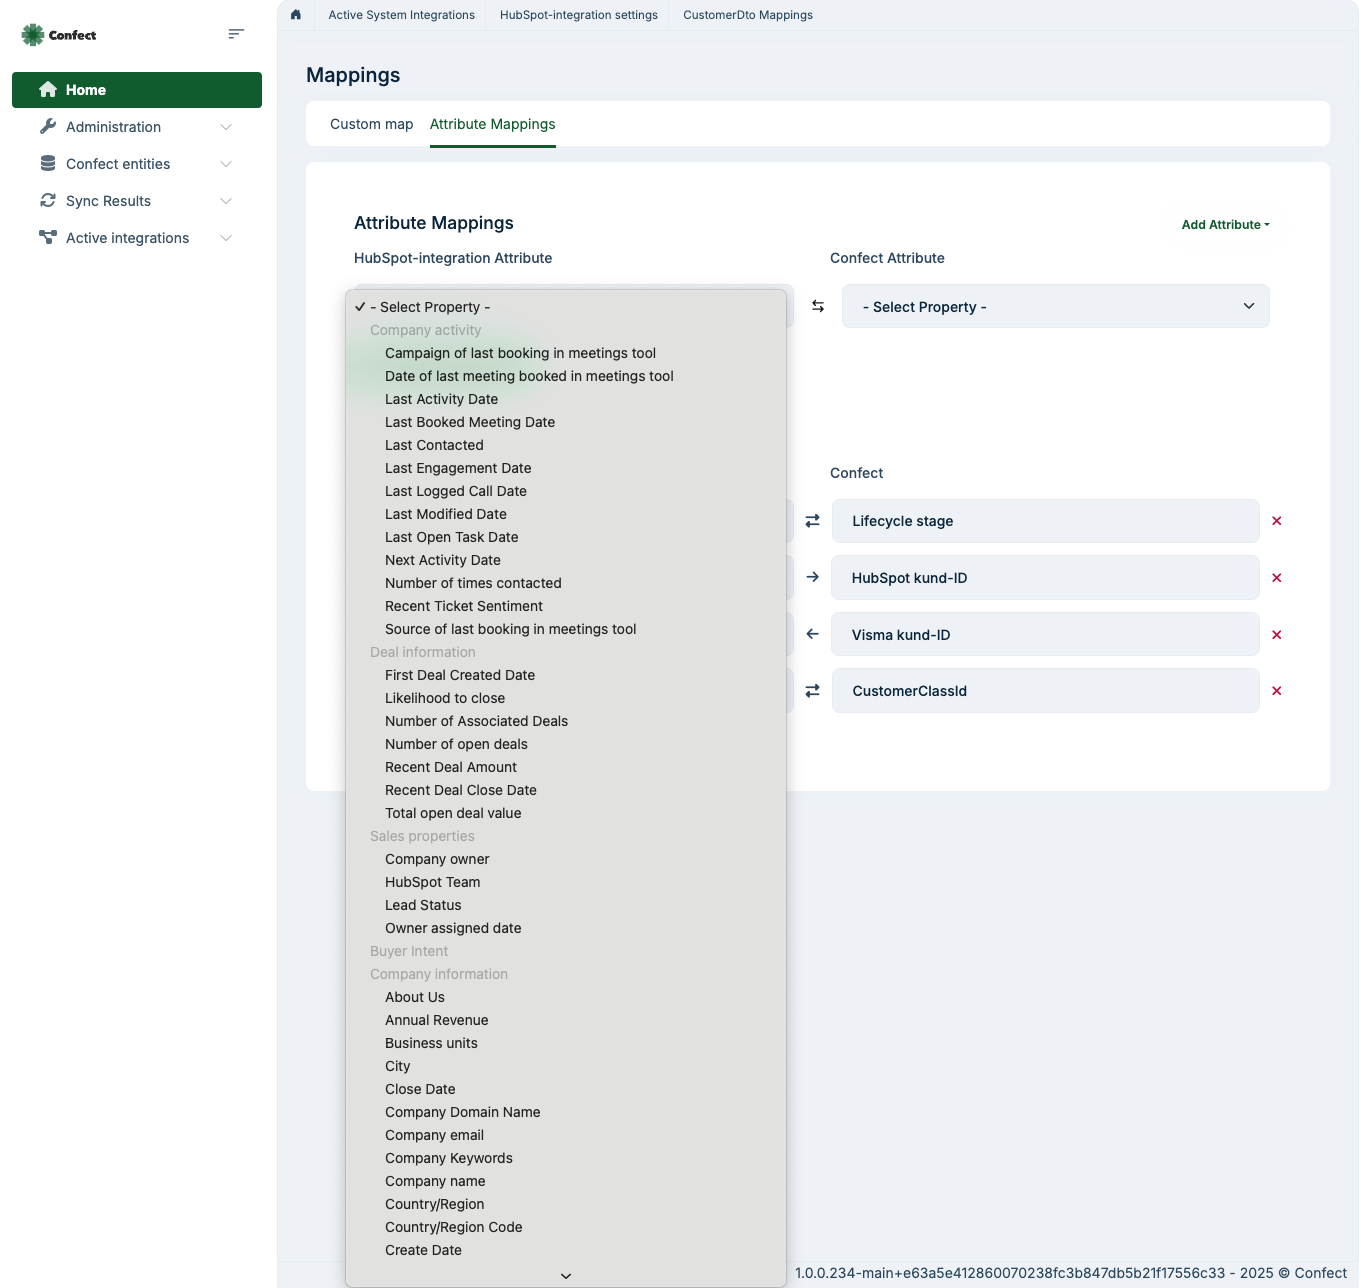
Task: Select 'Last Modified Date' option
Action: 565,514
